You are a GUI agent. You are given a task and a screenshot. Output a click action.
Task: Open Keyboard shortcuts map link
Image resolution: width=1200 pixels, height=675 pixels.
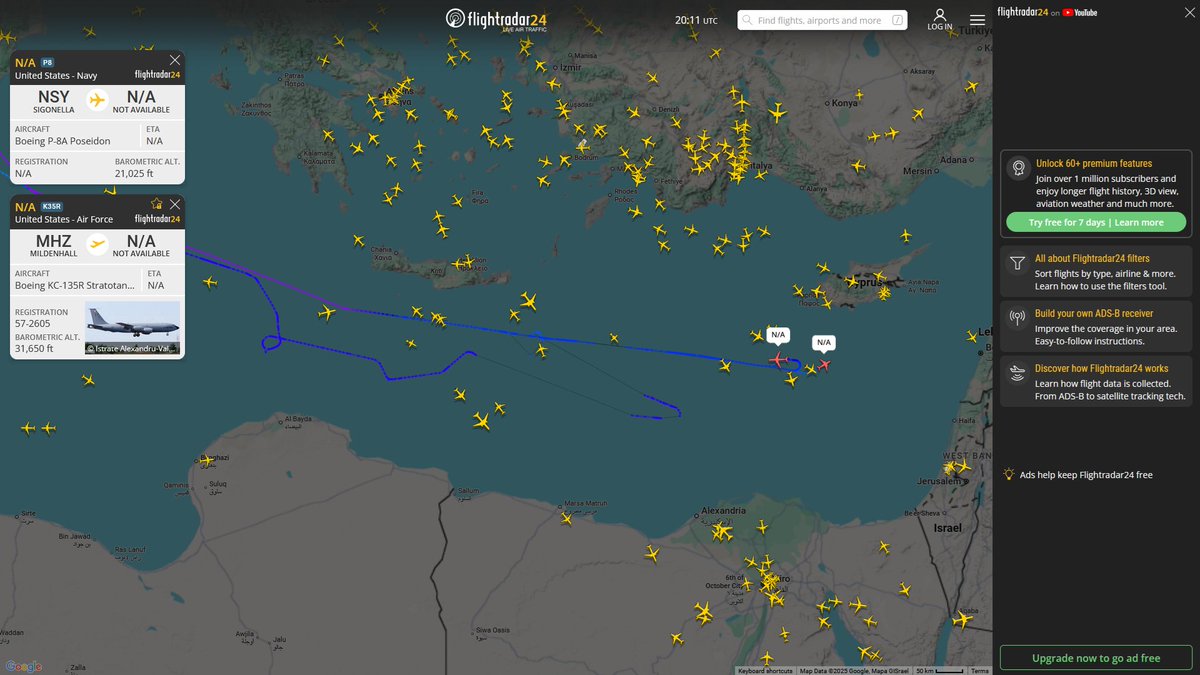tap(765, 671)
